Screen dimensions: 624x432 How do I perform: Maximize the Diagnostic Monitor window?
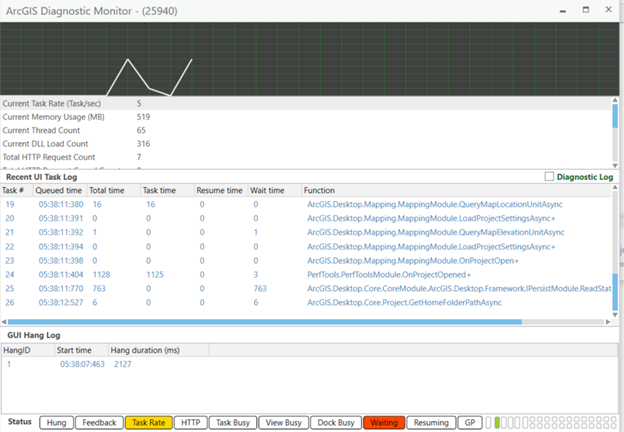[x=586, y=10]
